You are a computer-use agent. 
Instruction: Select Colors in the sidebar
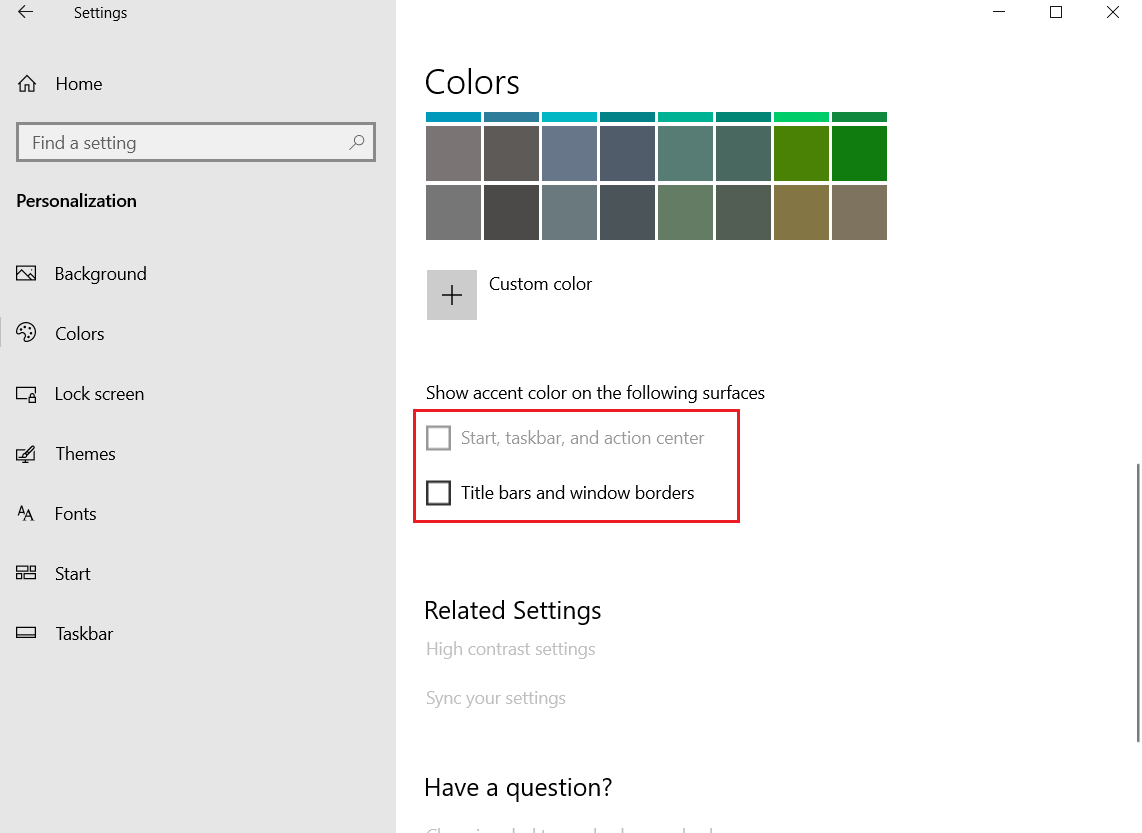tap(79, 333)
